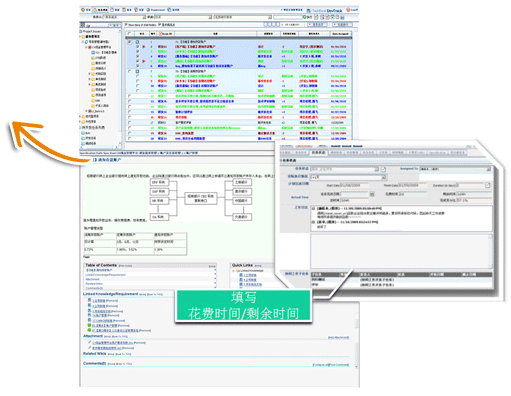The width and height of the screenshot is (511, 396).
Task: Click the Linked Knowledge folder icon in Quick Links
Action: click(x=239, y=271)
